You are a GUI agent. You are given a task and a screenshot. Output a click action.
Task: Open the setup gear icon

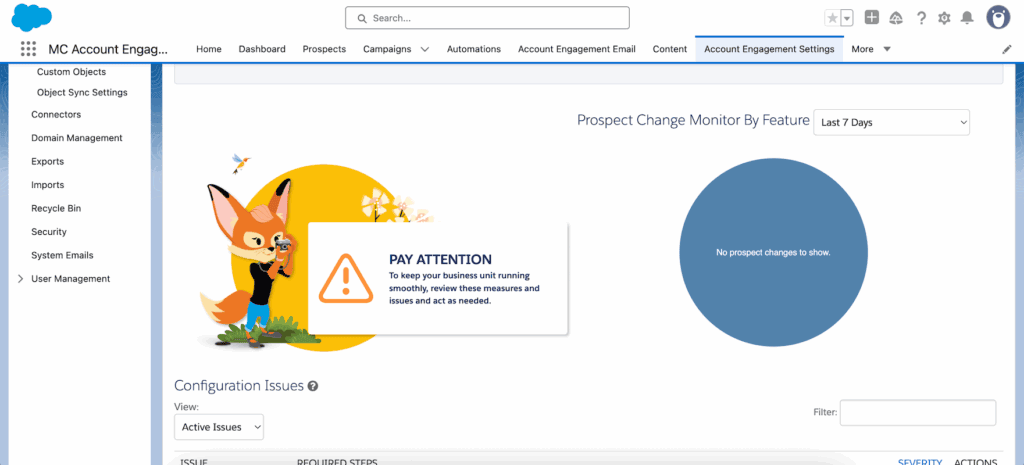pyautogui.click(x=944, y=18)
